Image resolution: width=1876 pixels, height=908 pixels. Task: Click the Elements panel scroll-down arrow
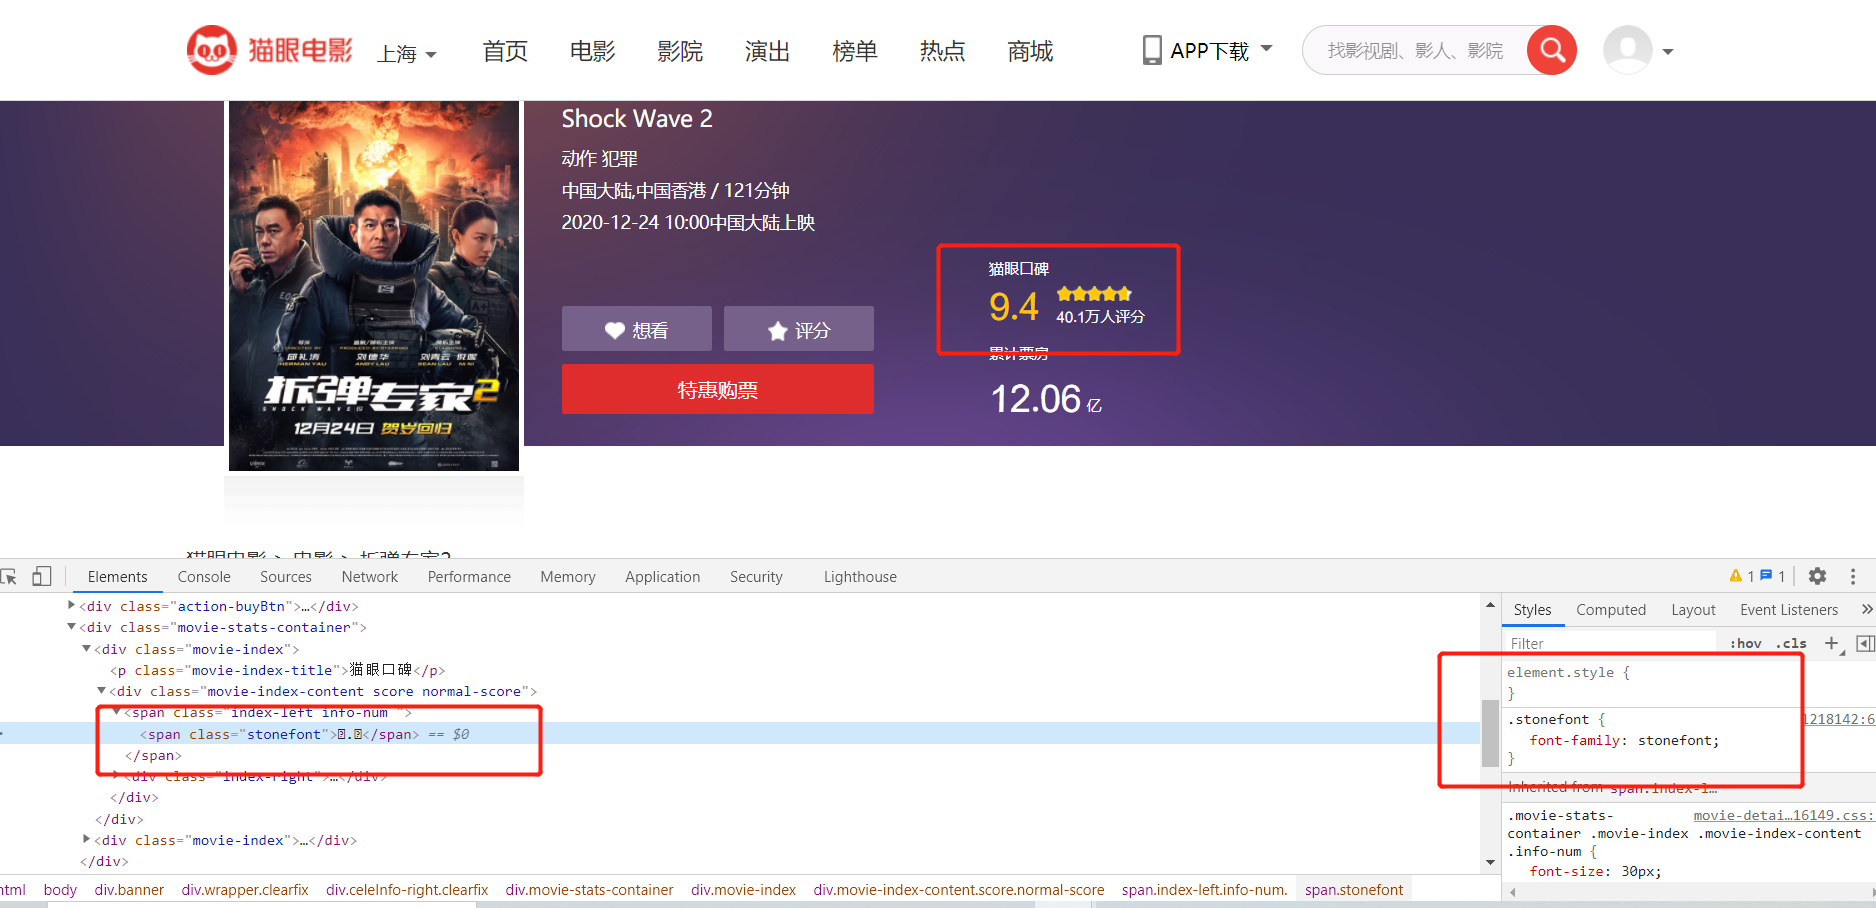1490,862
